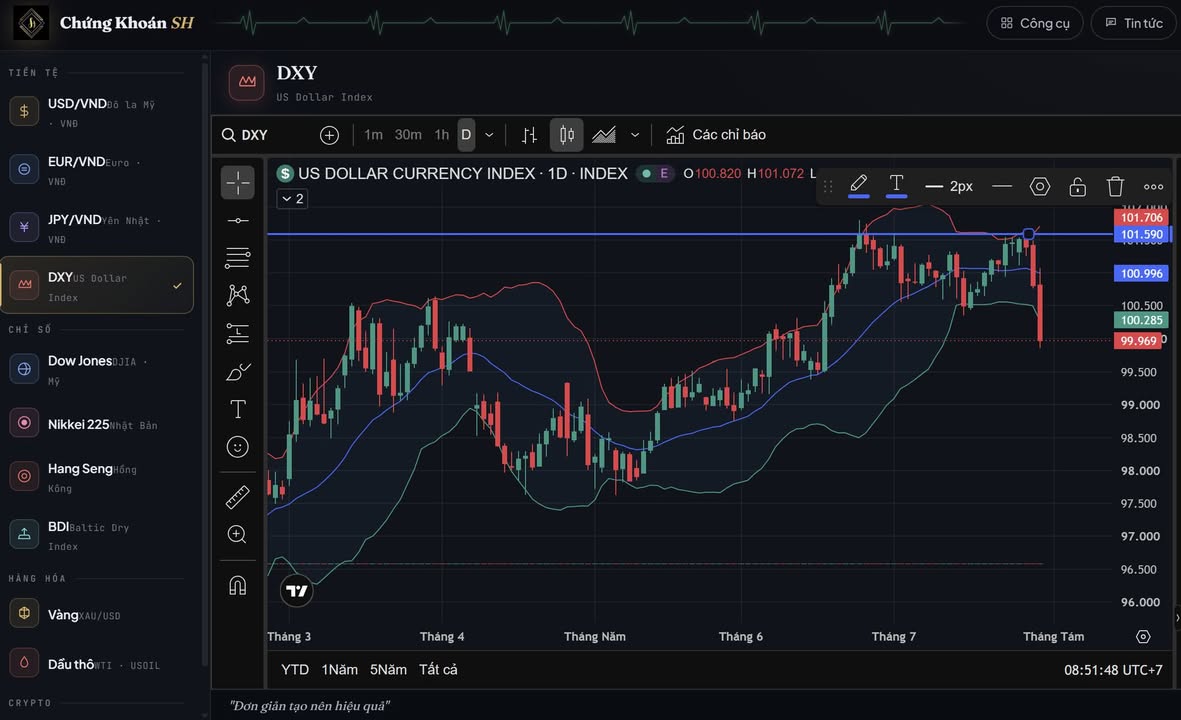Change the line color swatch
The width and height of the screenshot is (1181, 720).
pos(859,186)
